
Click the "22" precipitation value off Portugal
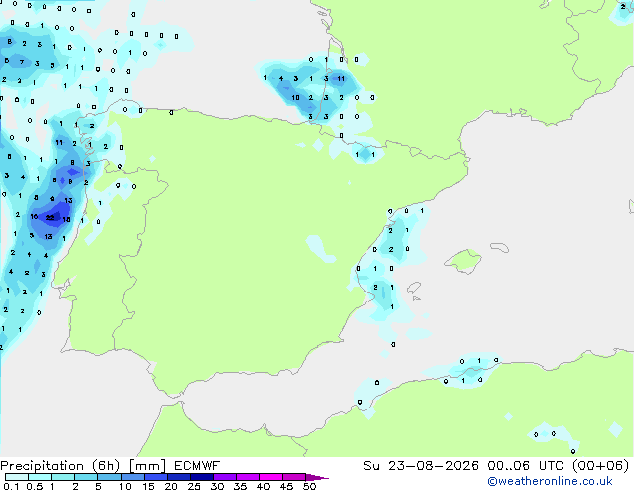[50, 218]
